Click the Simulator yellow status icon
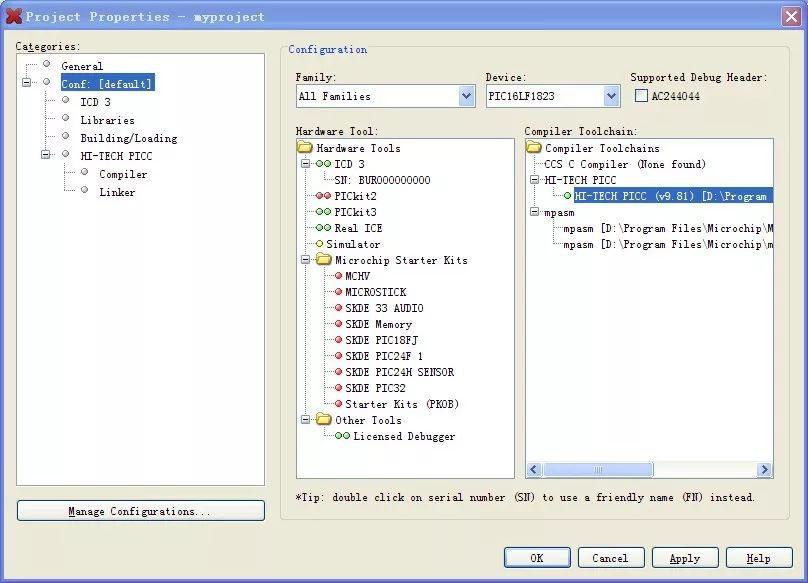808x583 pixels. (319, 244)
